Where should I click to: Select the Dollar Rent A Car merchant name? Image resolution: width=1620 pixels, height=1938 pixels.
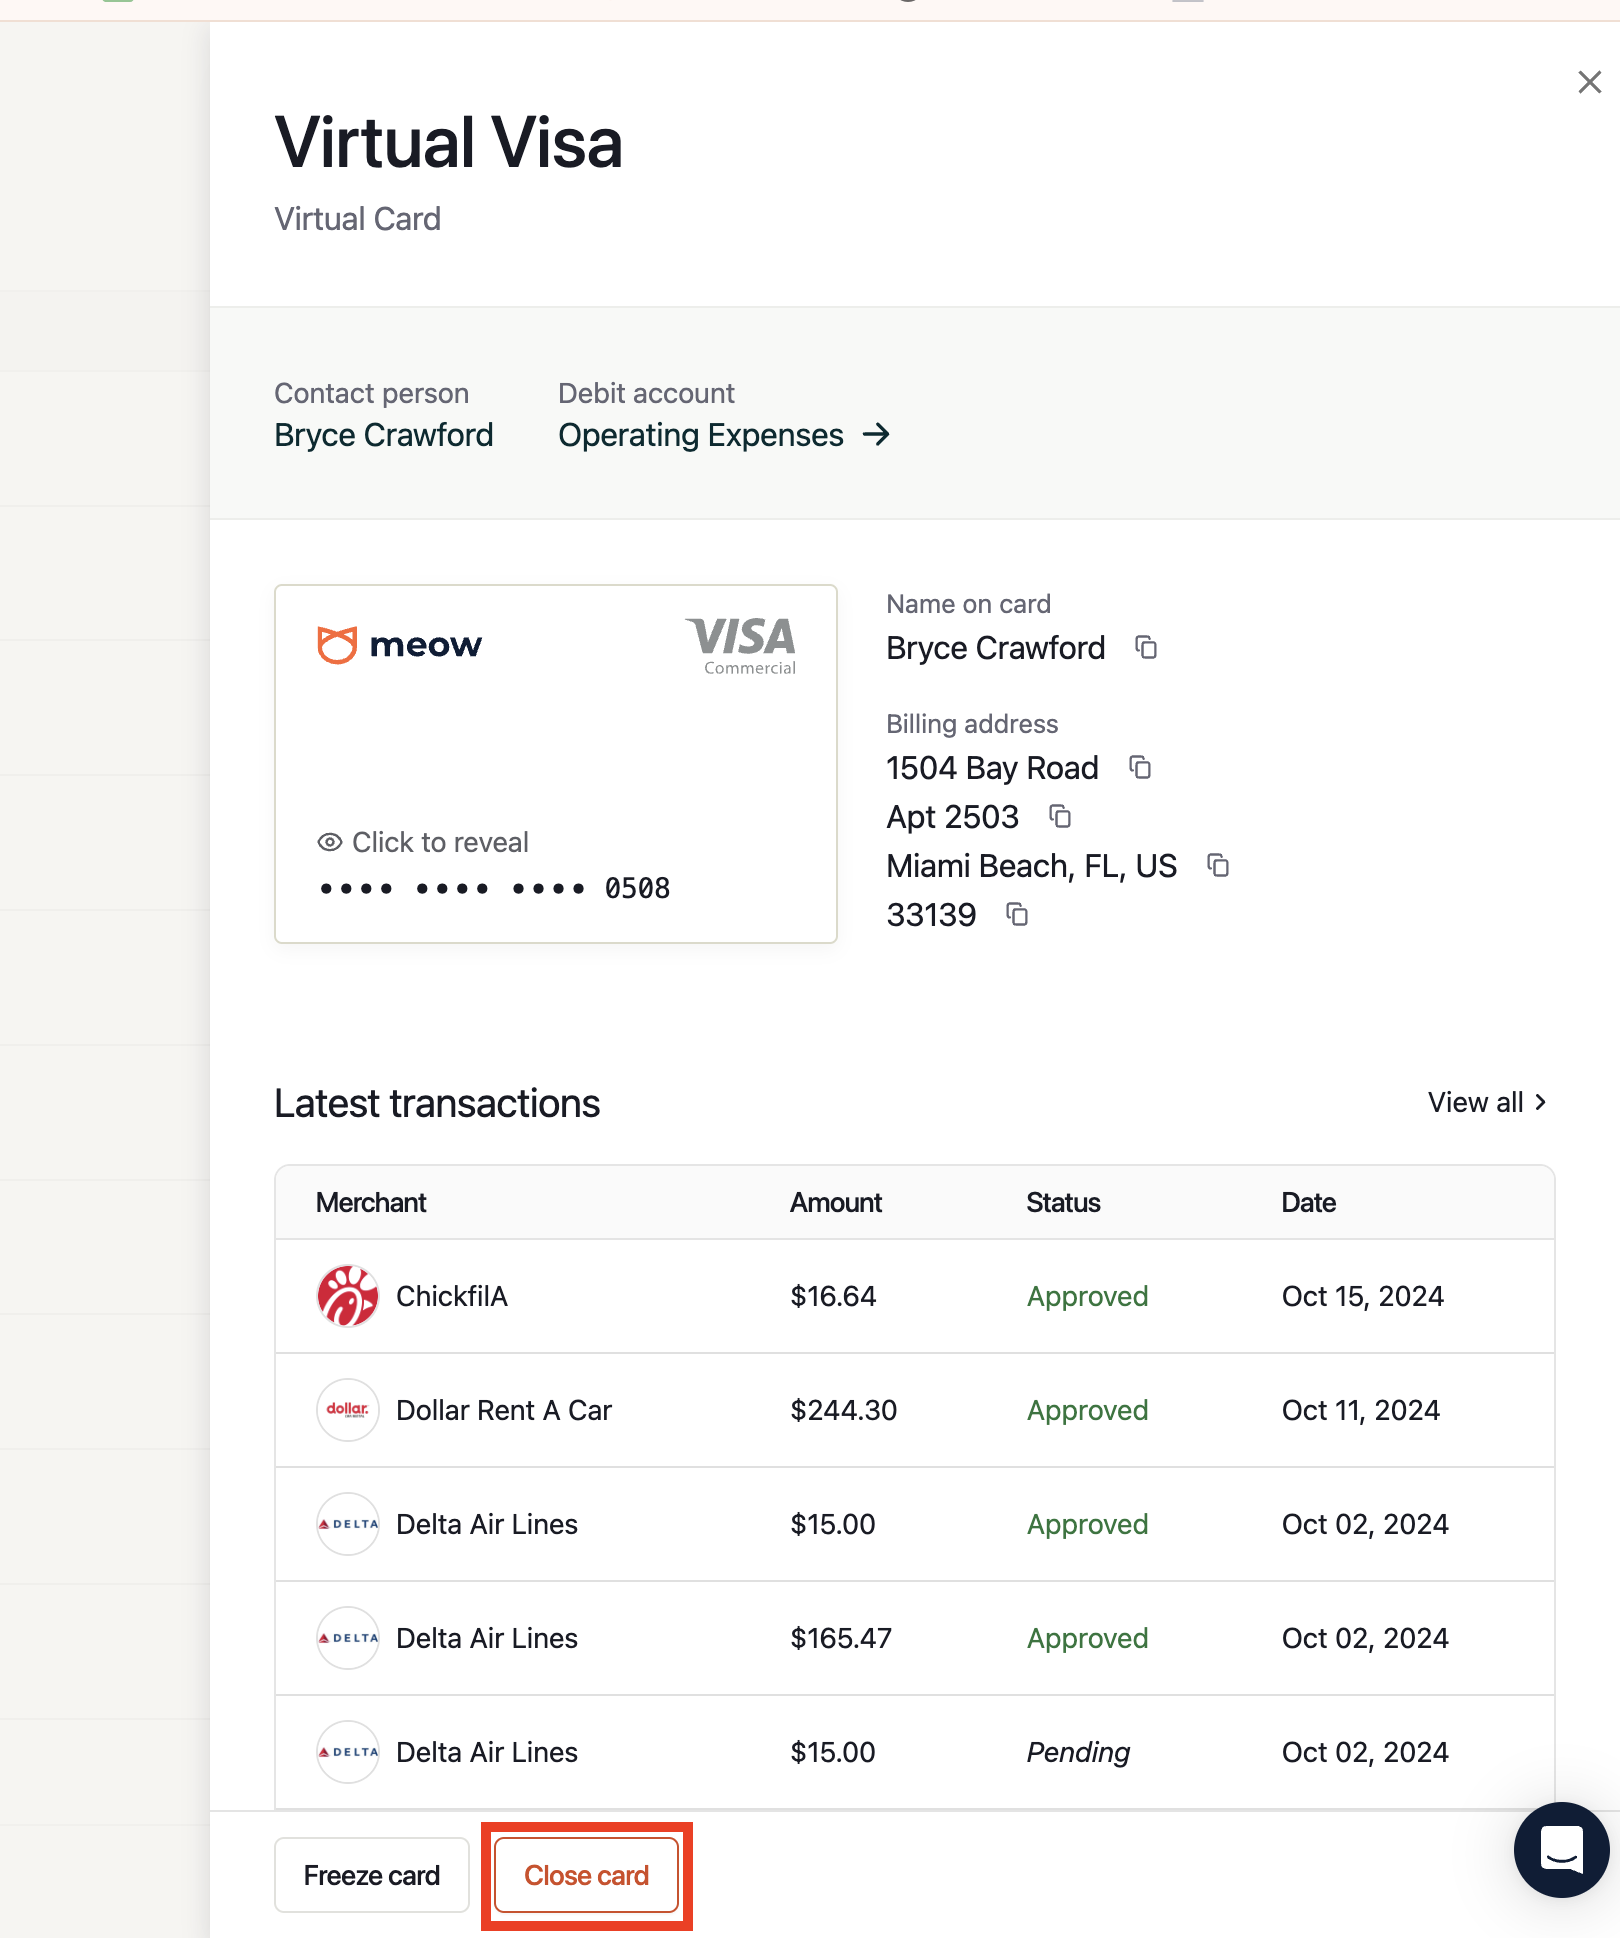pyautogui.click(x=504, y=1410)
